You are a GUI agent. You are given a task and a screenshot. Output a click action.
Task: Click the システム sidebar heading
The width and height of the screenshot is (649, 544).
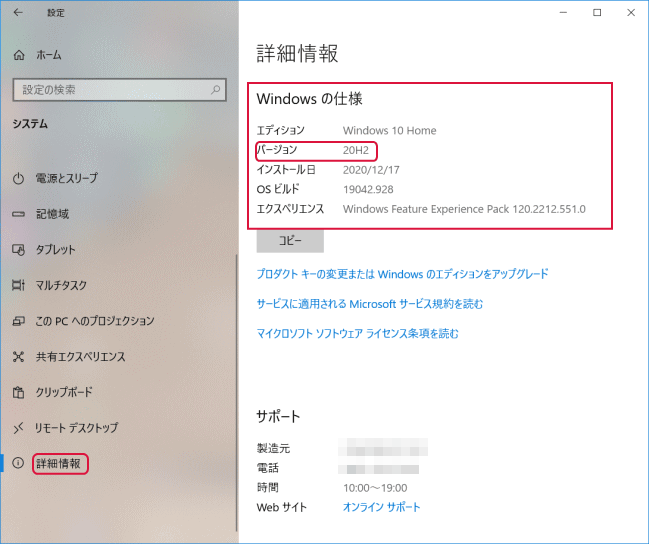[30, 124]
